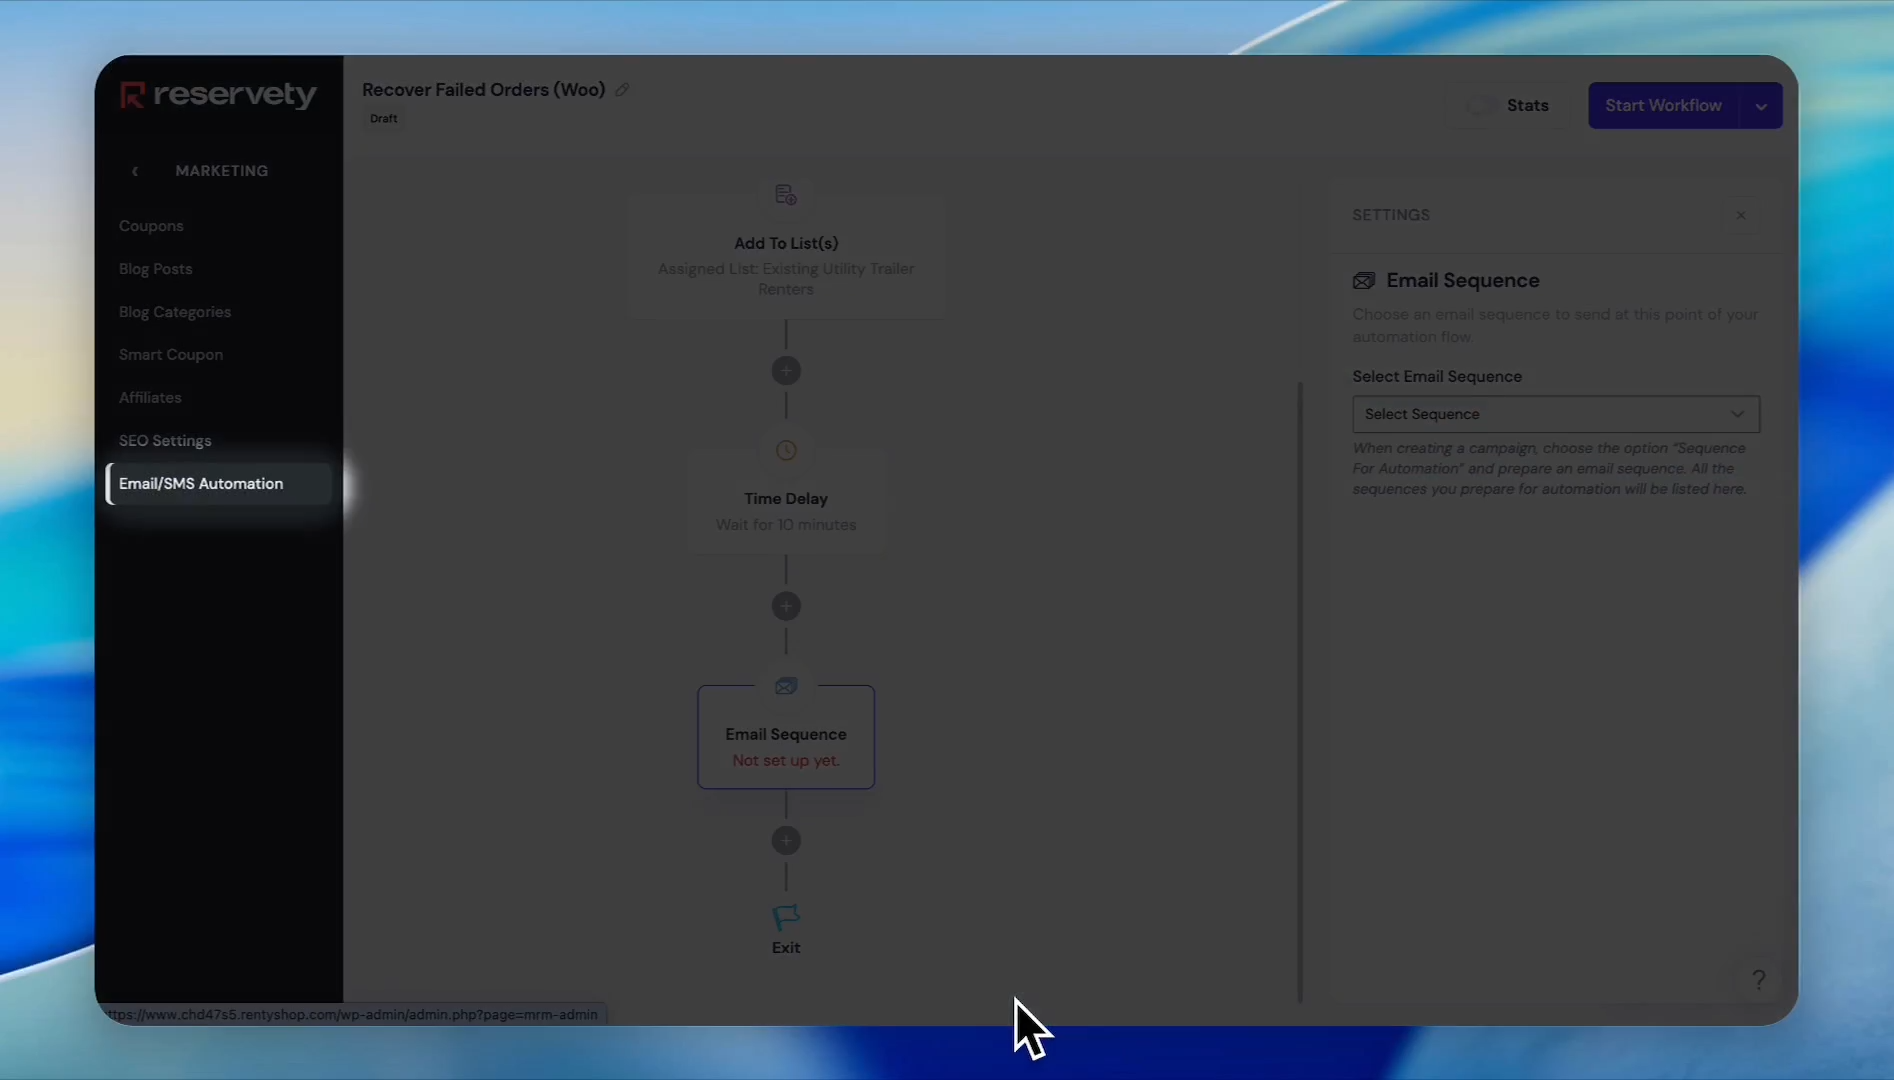This screenshot has height=1080, width=1894.
Task: Select the Email Sequence step card
Action: (x=786, y=738)
